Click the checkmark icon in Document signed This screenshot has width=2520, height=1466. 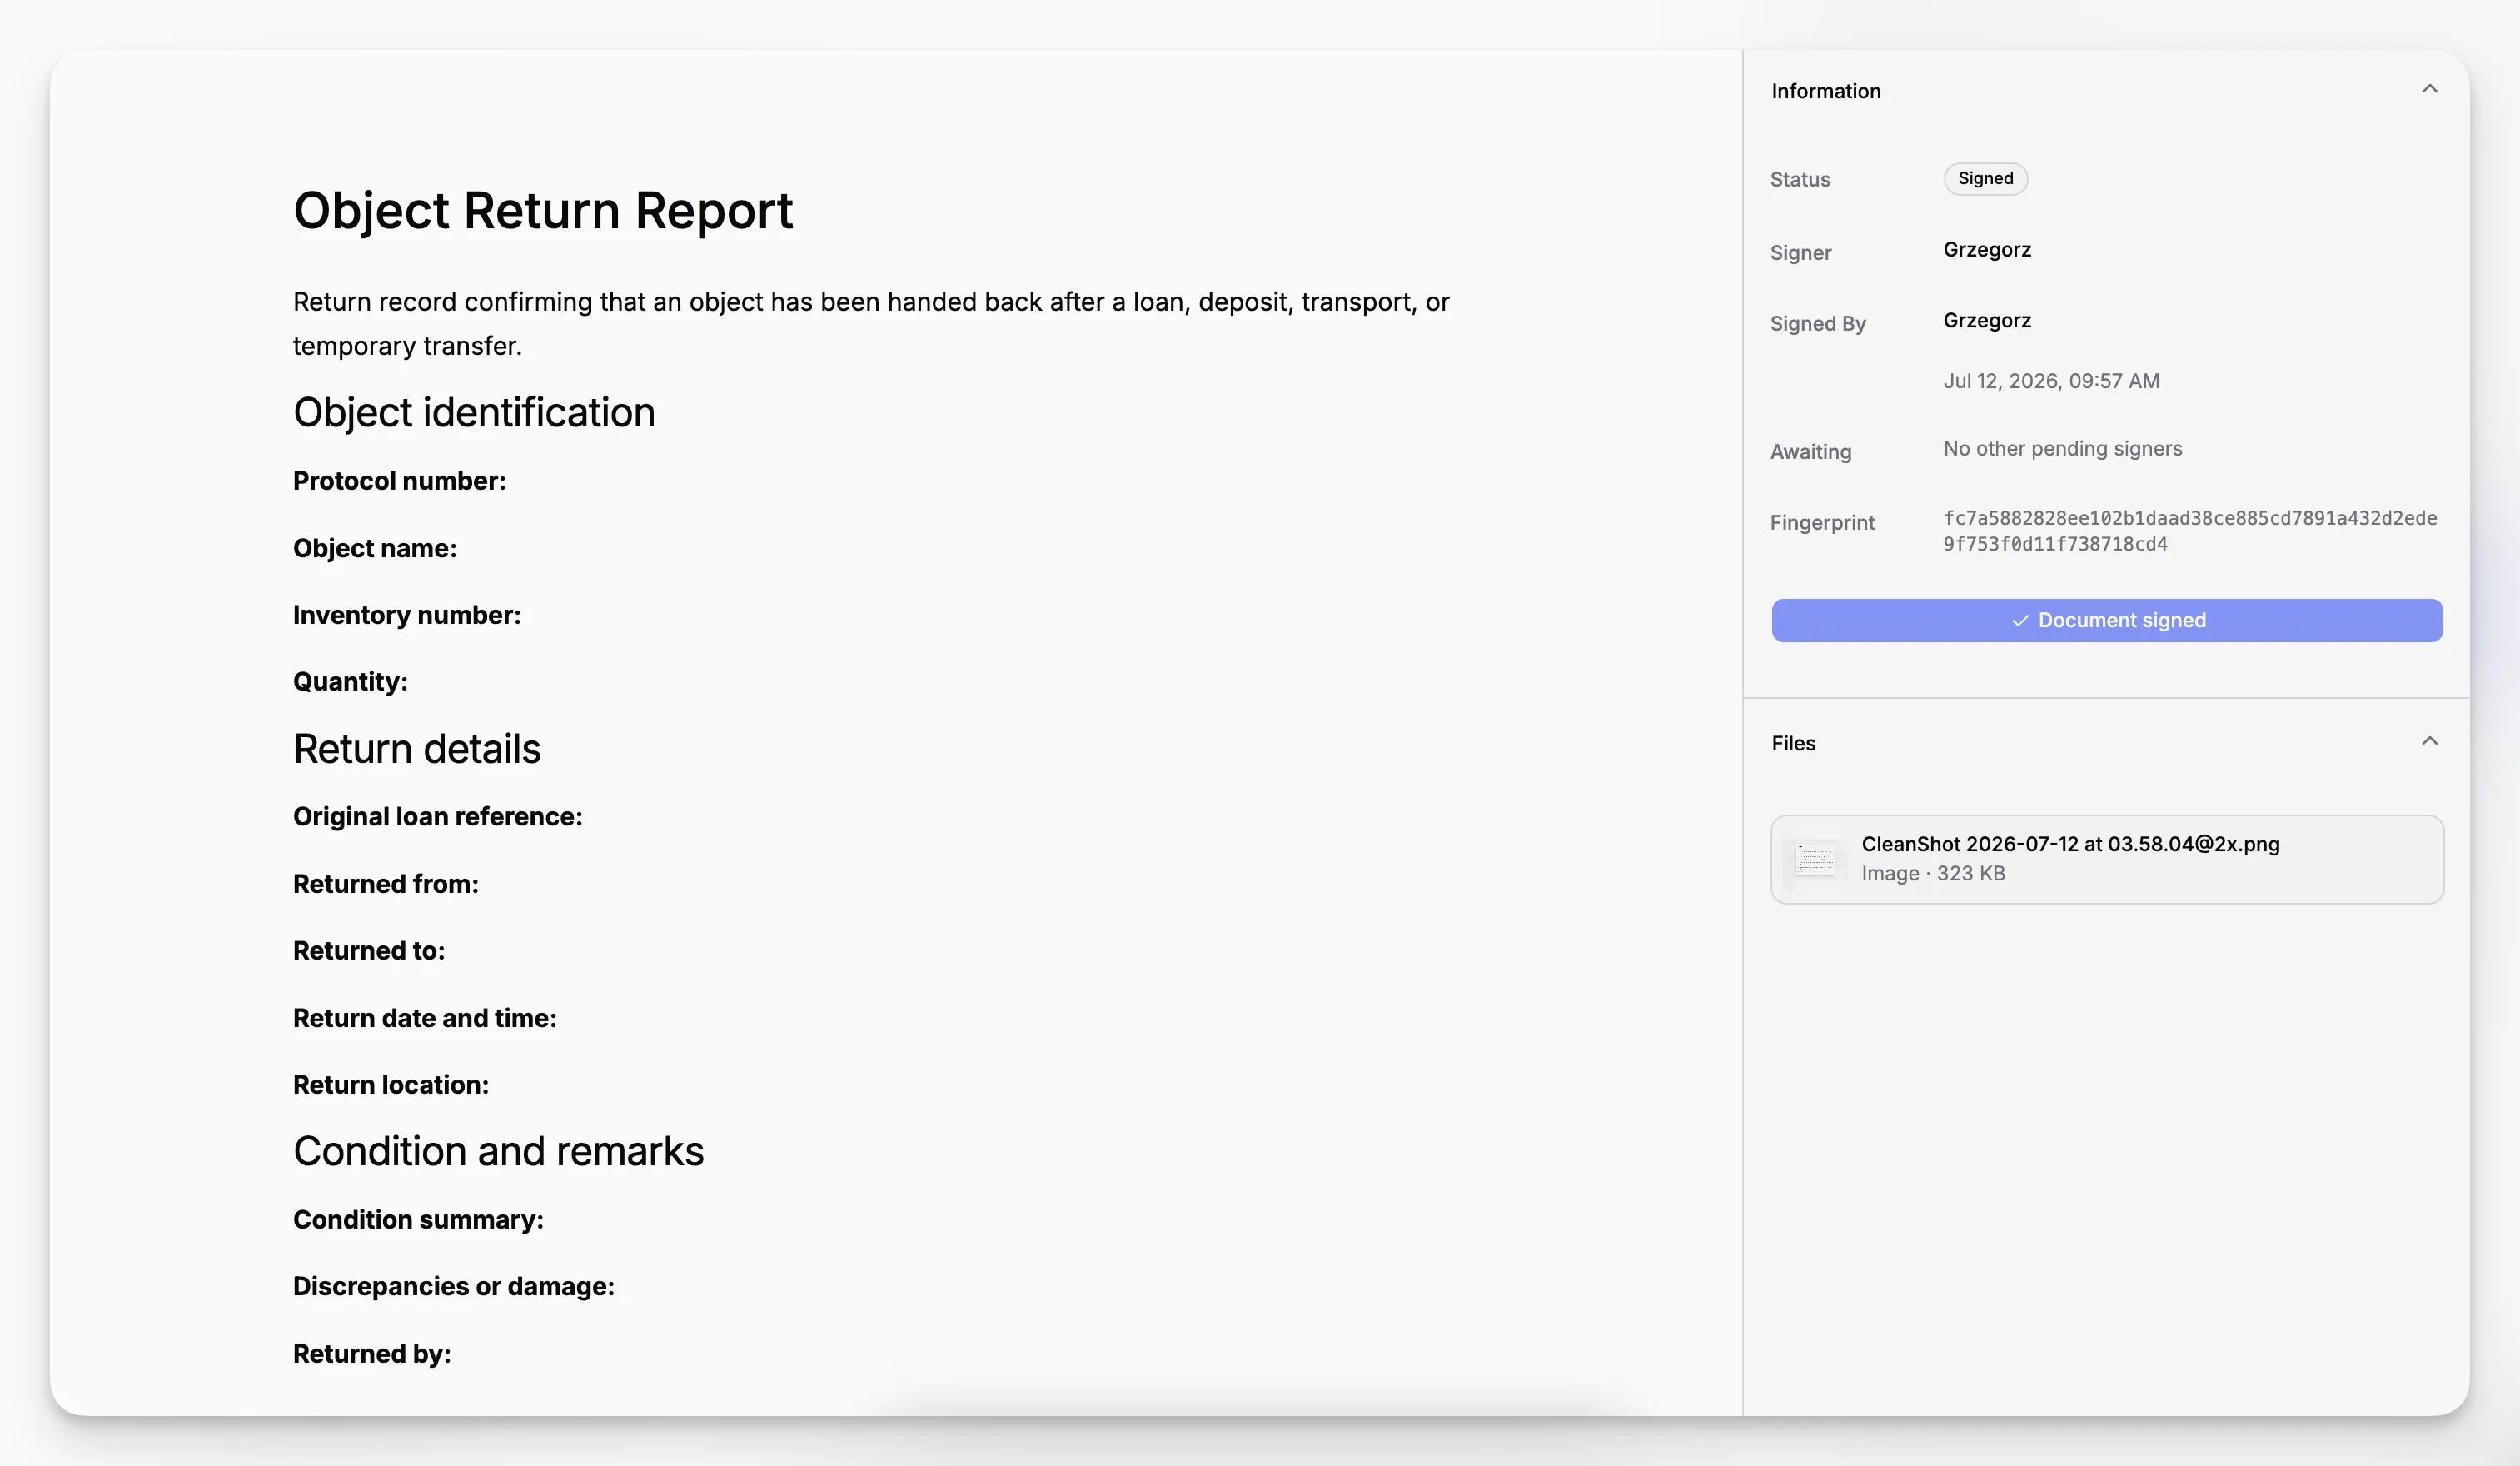[x=2020, y=621]
